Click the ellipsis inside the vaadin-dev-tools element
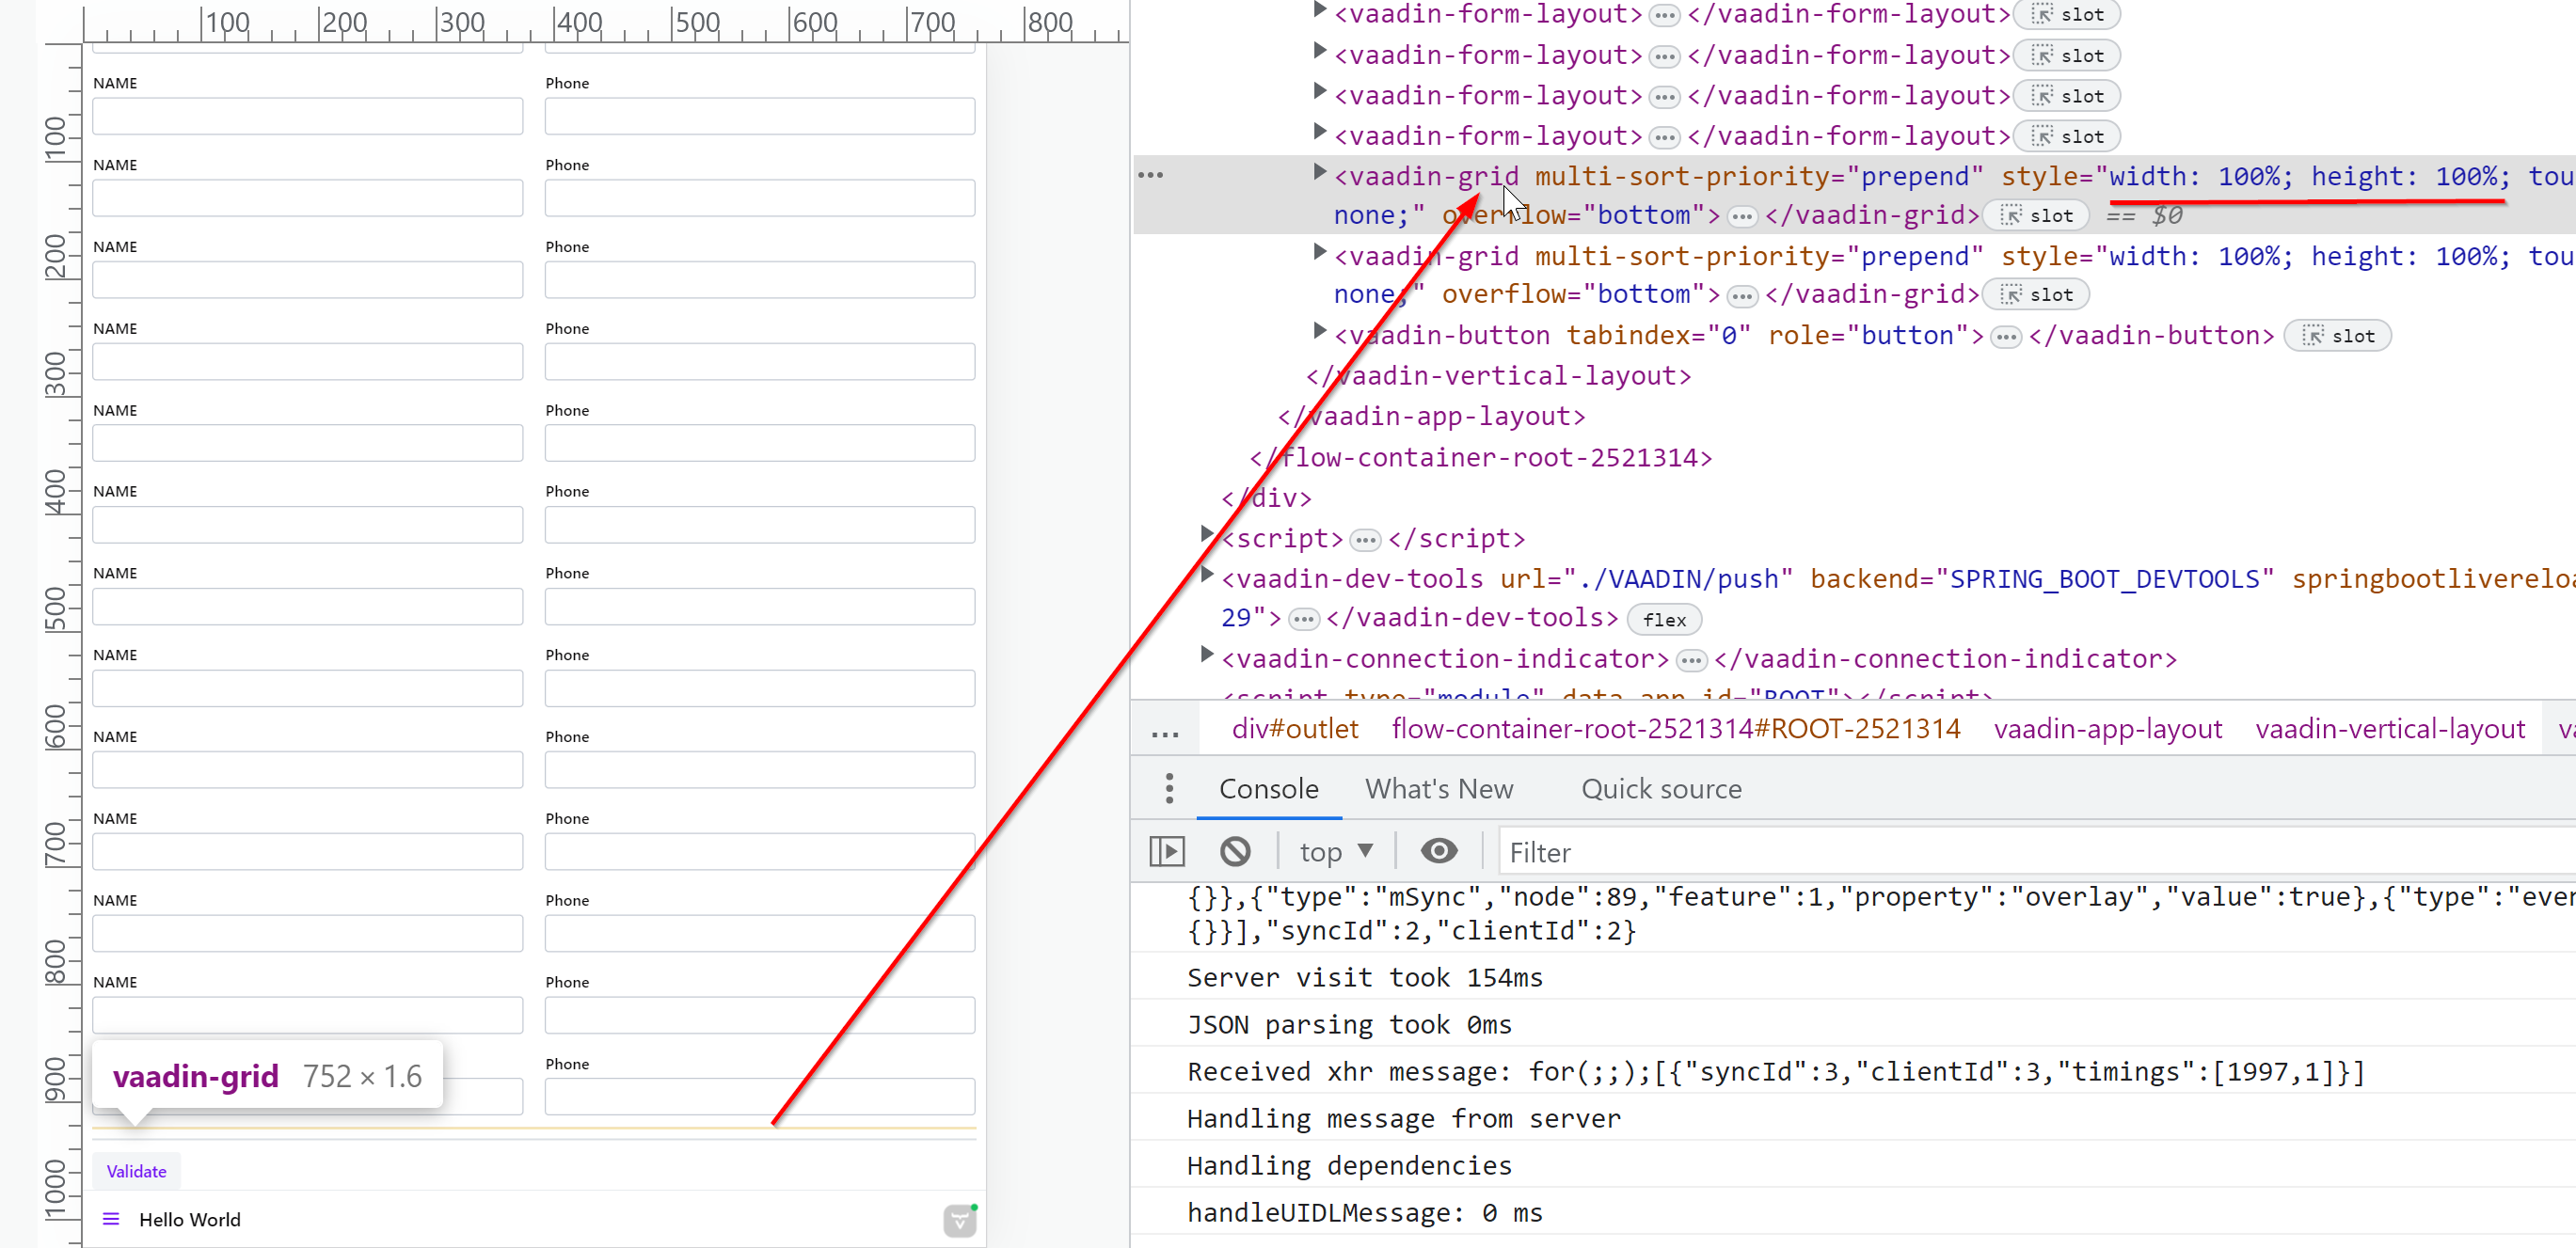Viewport: 2576px width, 1248px height. 1303,620
